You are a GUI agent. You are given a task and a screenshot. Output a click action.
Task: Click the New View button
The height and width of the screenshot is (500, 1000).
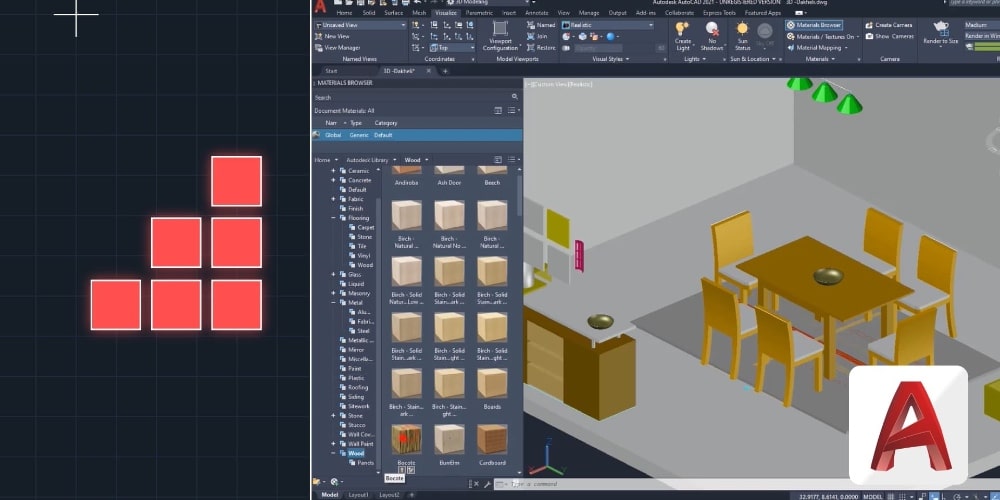pyautogui.click(x=337, y=36)
